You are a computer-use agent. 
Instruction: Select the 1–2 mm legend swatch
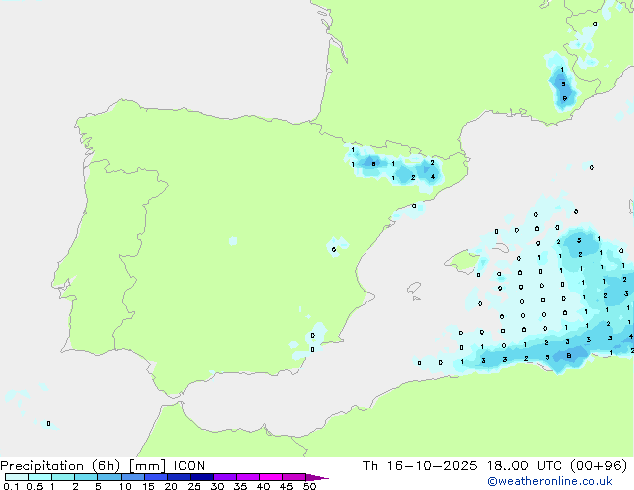click(63, 477)
